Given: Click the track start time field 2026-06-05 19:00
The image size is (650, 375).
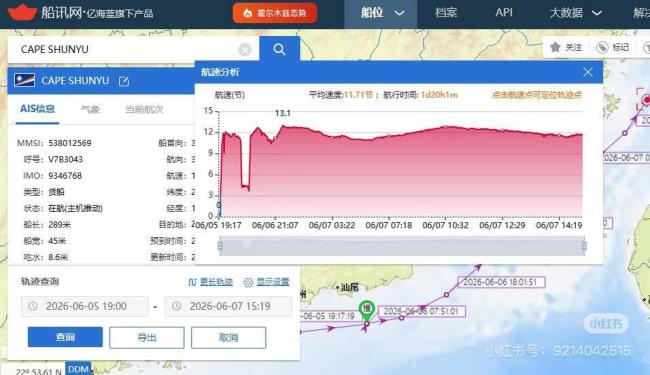Looking at the screenshot, I should (x=85, y=306).
